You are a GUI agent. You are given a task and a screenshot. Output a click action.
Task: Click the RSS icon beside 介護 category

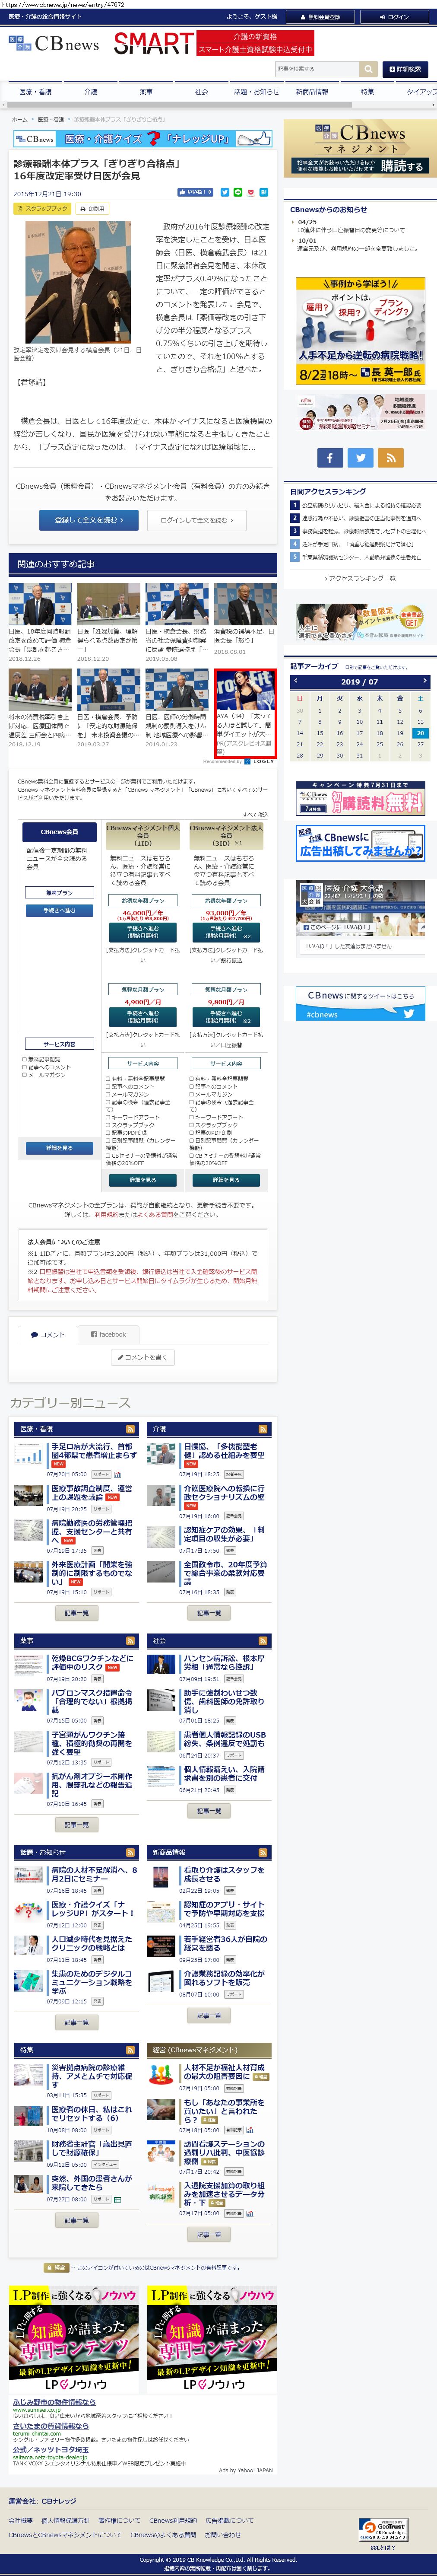coord(263,1429)
